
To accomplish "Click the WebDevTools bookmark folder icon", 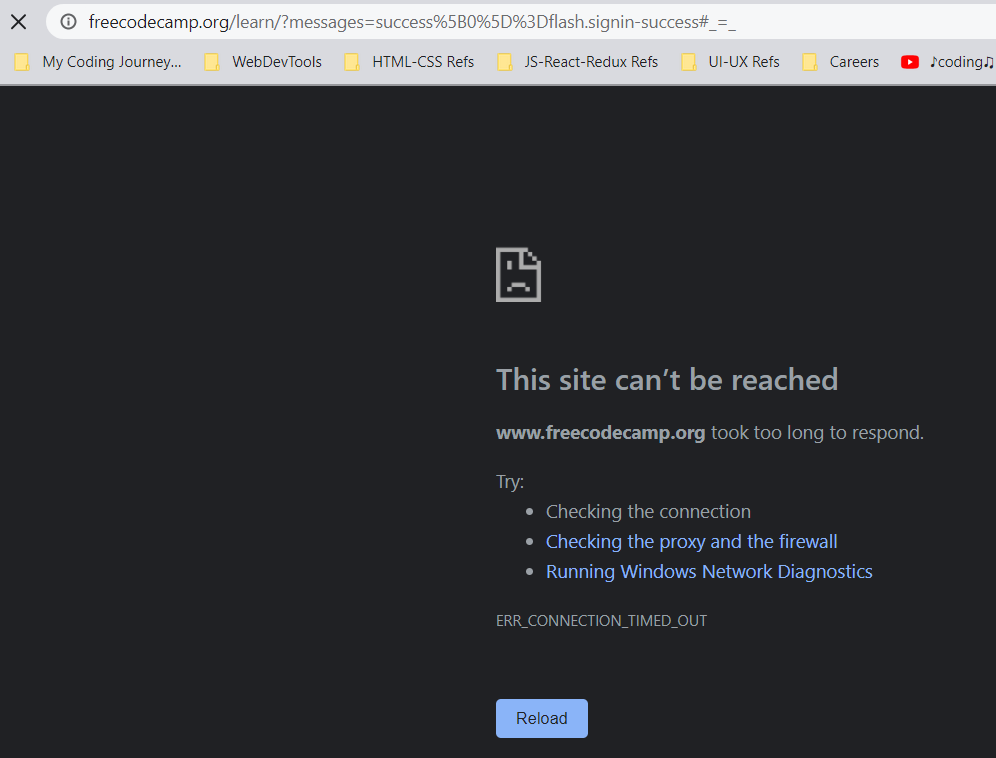I will [210, 61].
